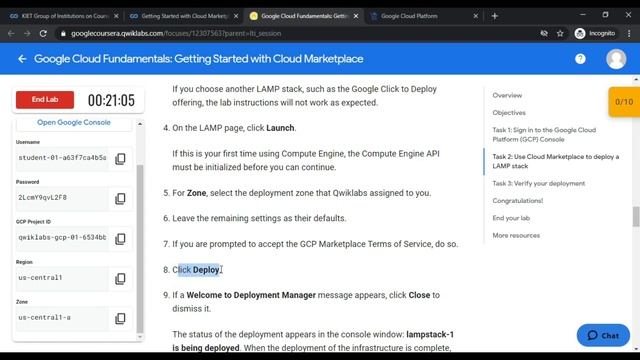Screen dimensions: 640x360
Task: Click the browser address bar URL
Action: point(176,33)
